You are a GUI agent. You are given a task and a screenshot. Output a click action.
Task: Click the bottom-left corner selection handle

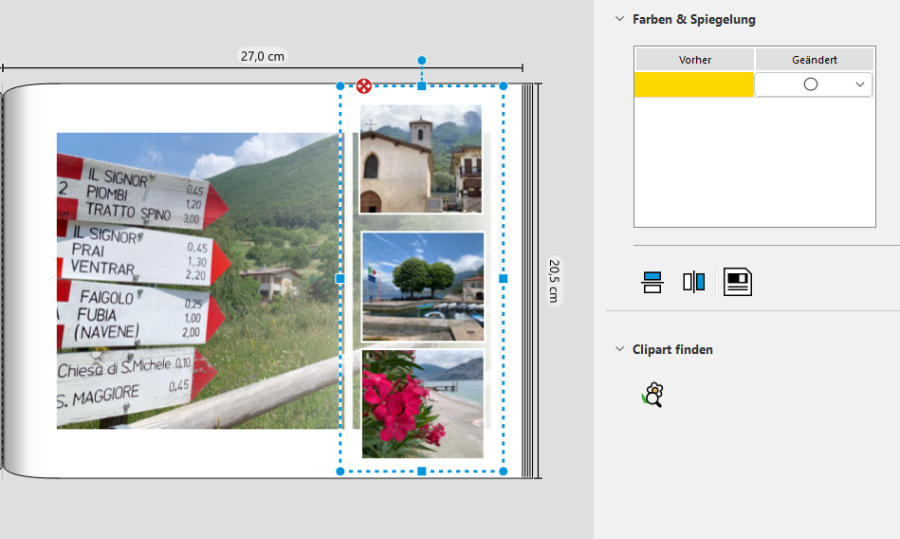(x=340, y=471)
